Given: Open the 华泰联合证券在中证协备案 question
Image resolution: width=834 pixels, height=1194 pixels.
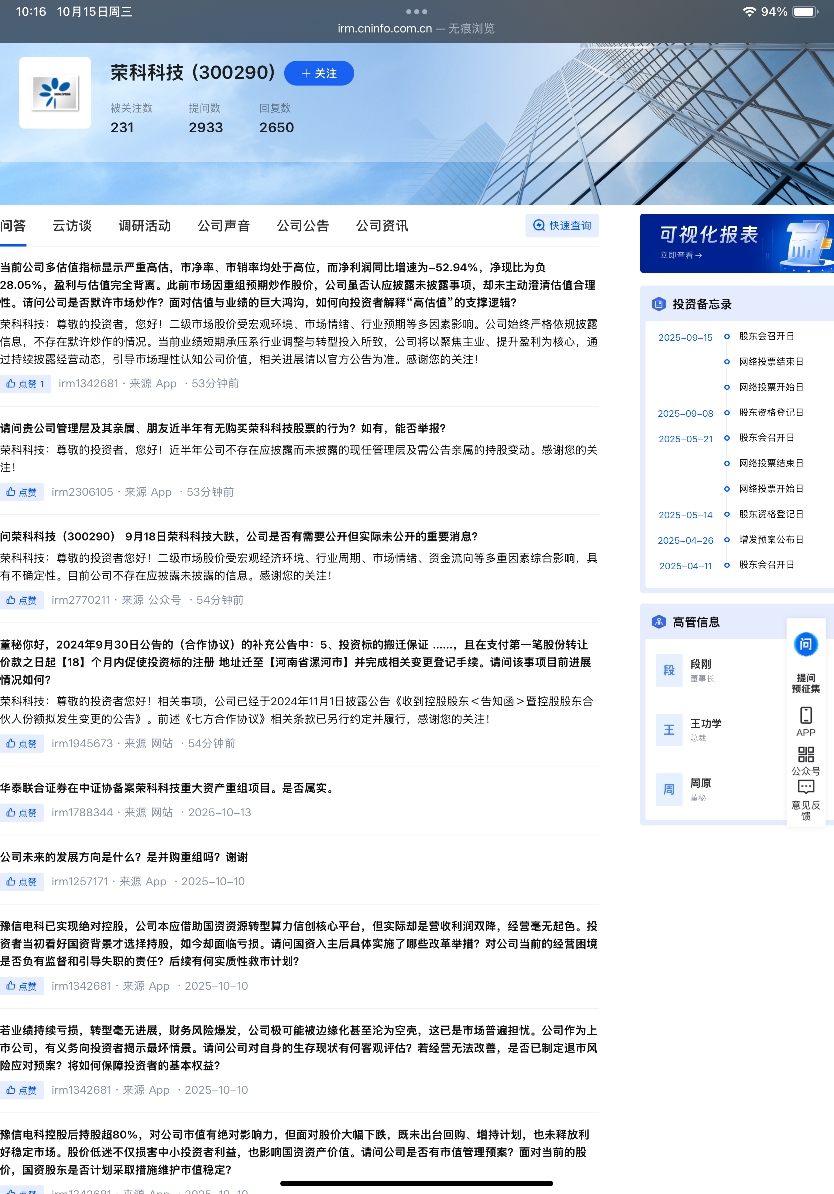Looking at the screenshot, I should 167,788.
